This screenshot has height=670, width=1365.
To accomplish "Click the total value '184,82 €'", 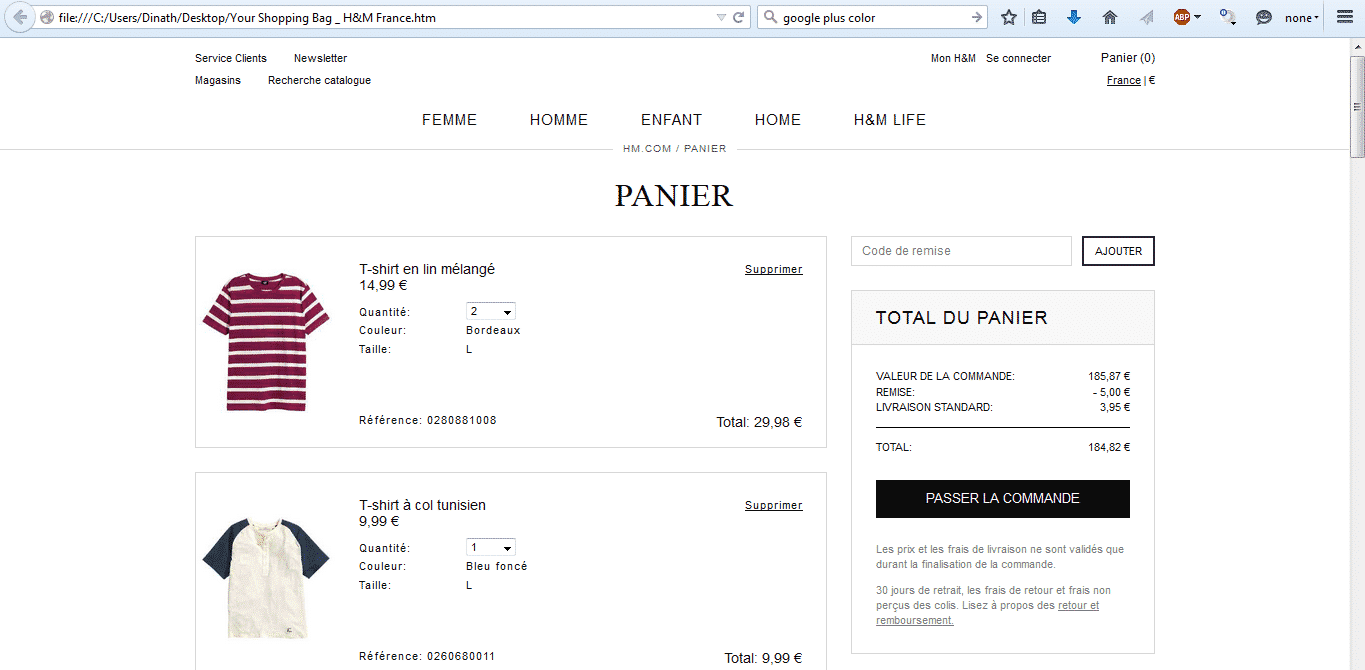I will (x=1109, y=448).
